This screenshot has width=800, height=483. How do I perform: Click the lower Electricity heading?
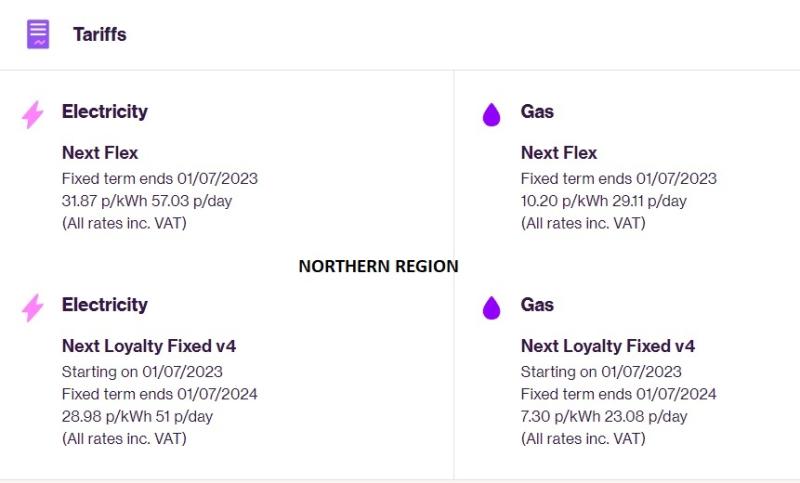105,305
